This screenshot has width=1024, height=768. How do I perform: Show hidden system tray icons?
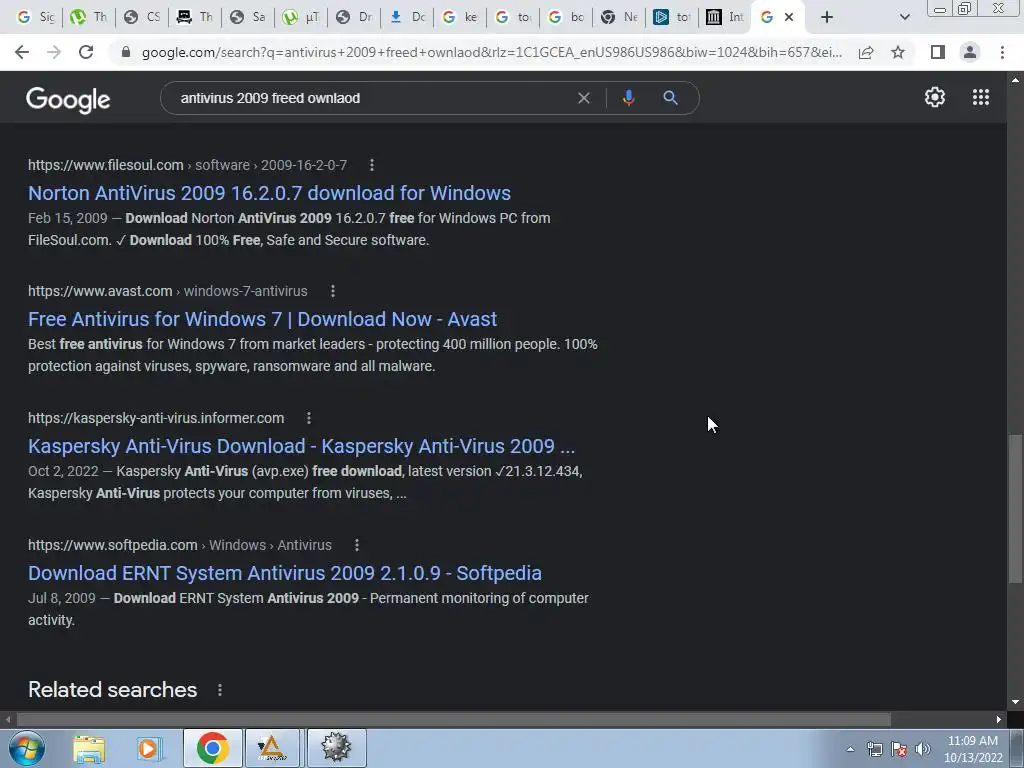pyautogui.click(x=850, y=749)
